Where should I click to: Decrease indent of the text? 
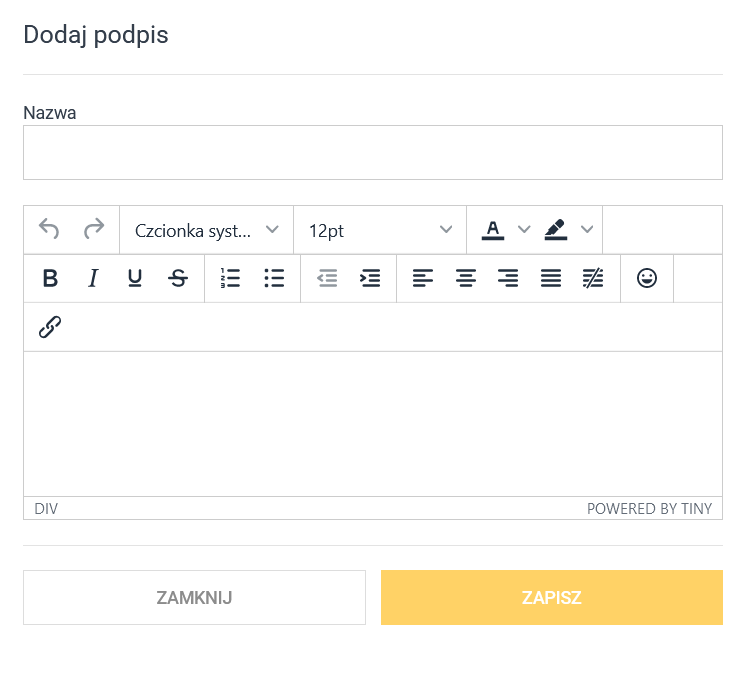(x=327, y=279)
